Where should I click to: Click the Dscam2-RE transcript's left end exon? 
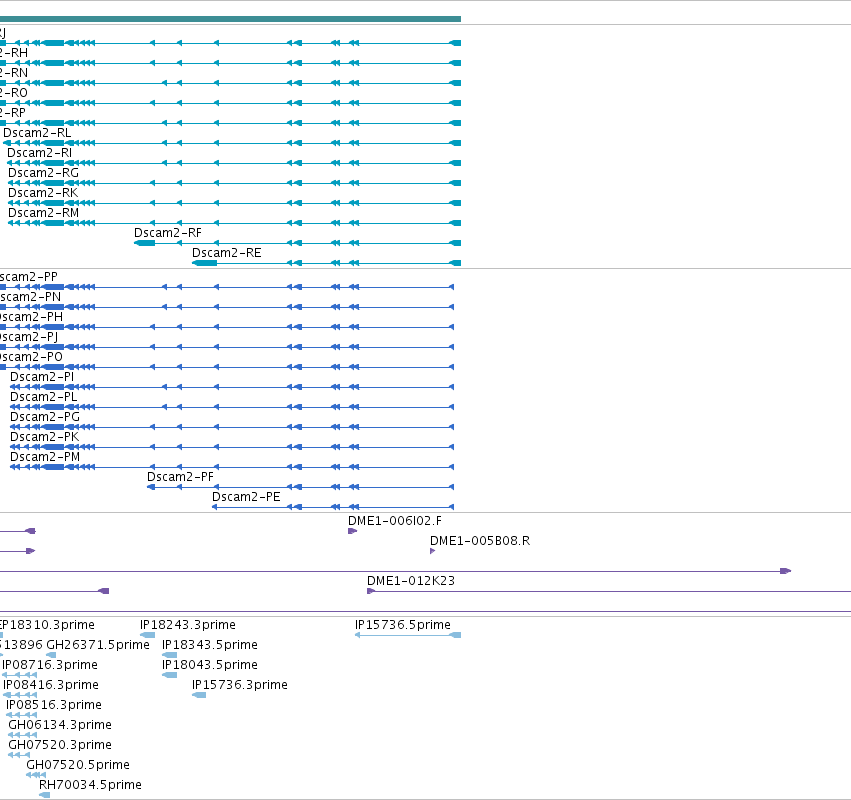[x=205, y=263]
